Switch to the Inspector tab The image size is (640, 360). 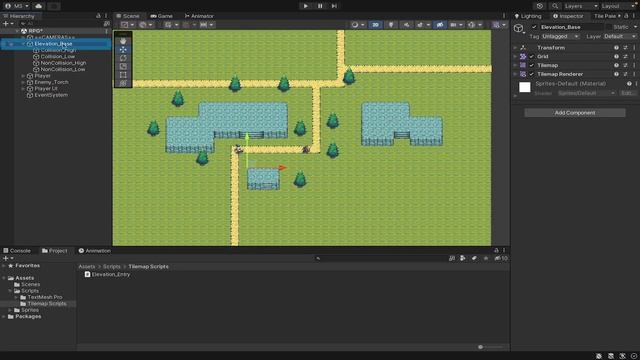[568, 16]
